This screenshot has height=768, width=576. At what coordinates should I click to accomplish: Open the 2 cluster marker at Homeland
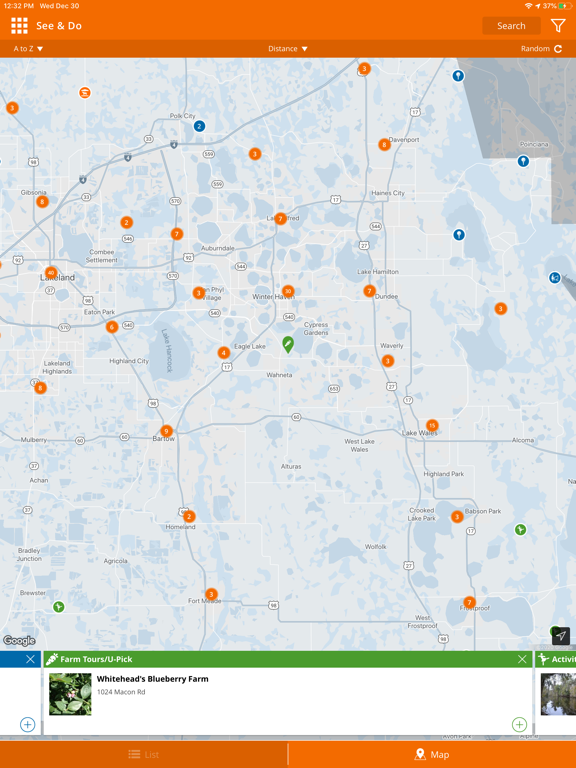tap(189, 516)
